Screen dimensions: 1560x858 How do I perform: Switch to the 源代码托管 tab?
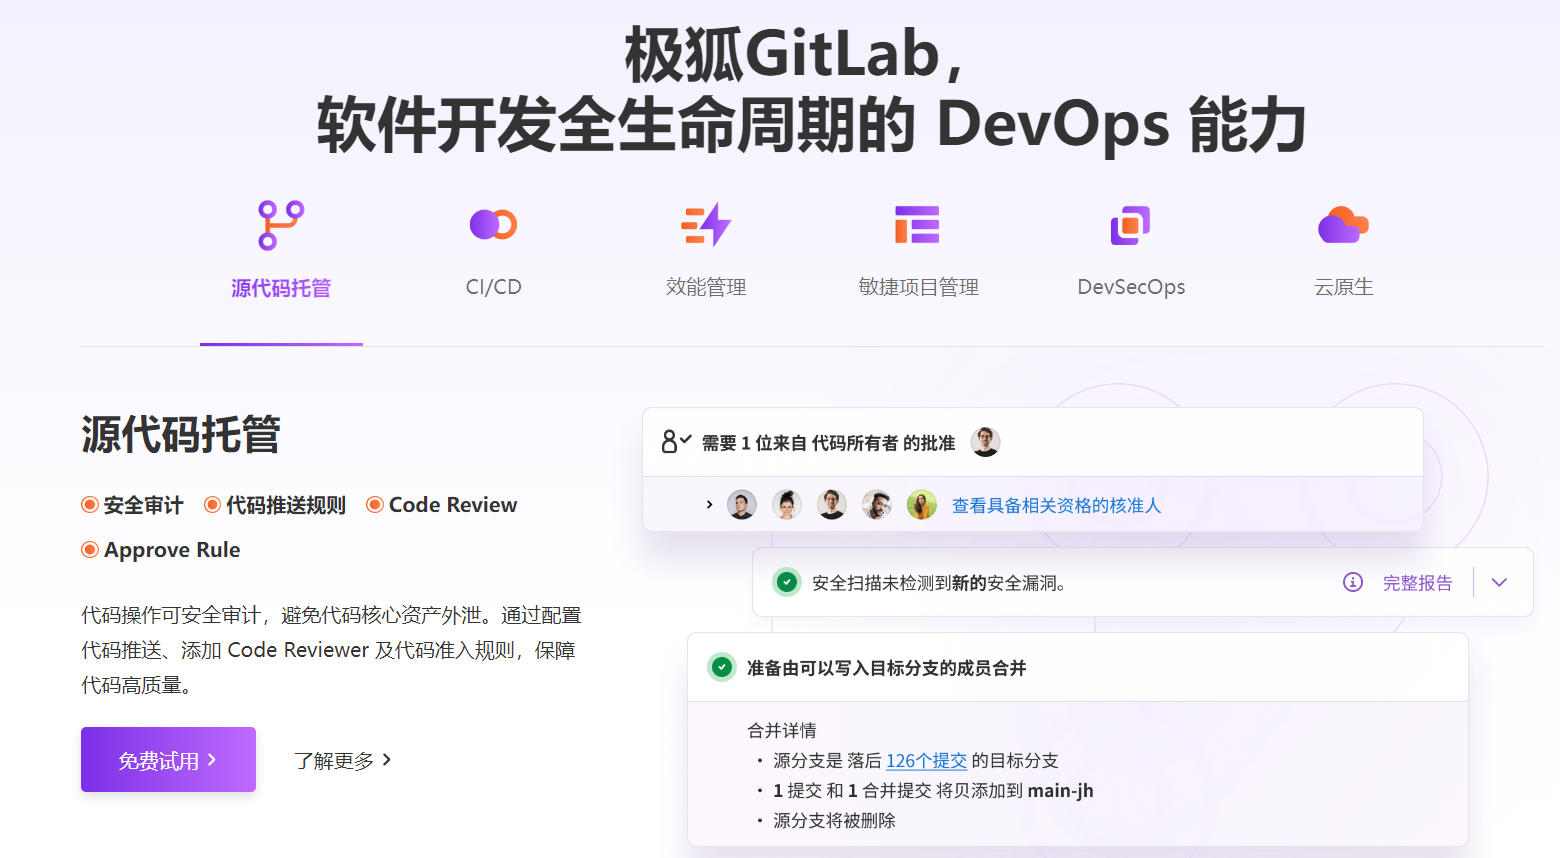(281, 288)
